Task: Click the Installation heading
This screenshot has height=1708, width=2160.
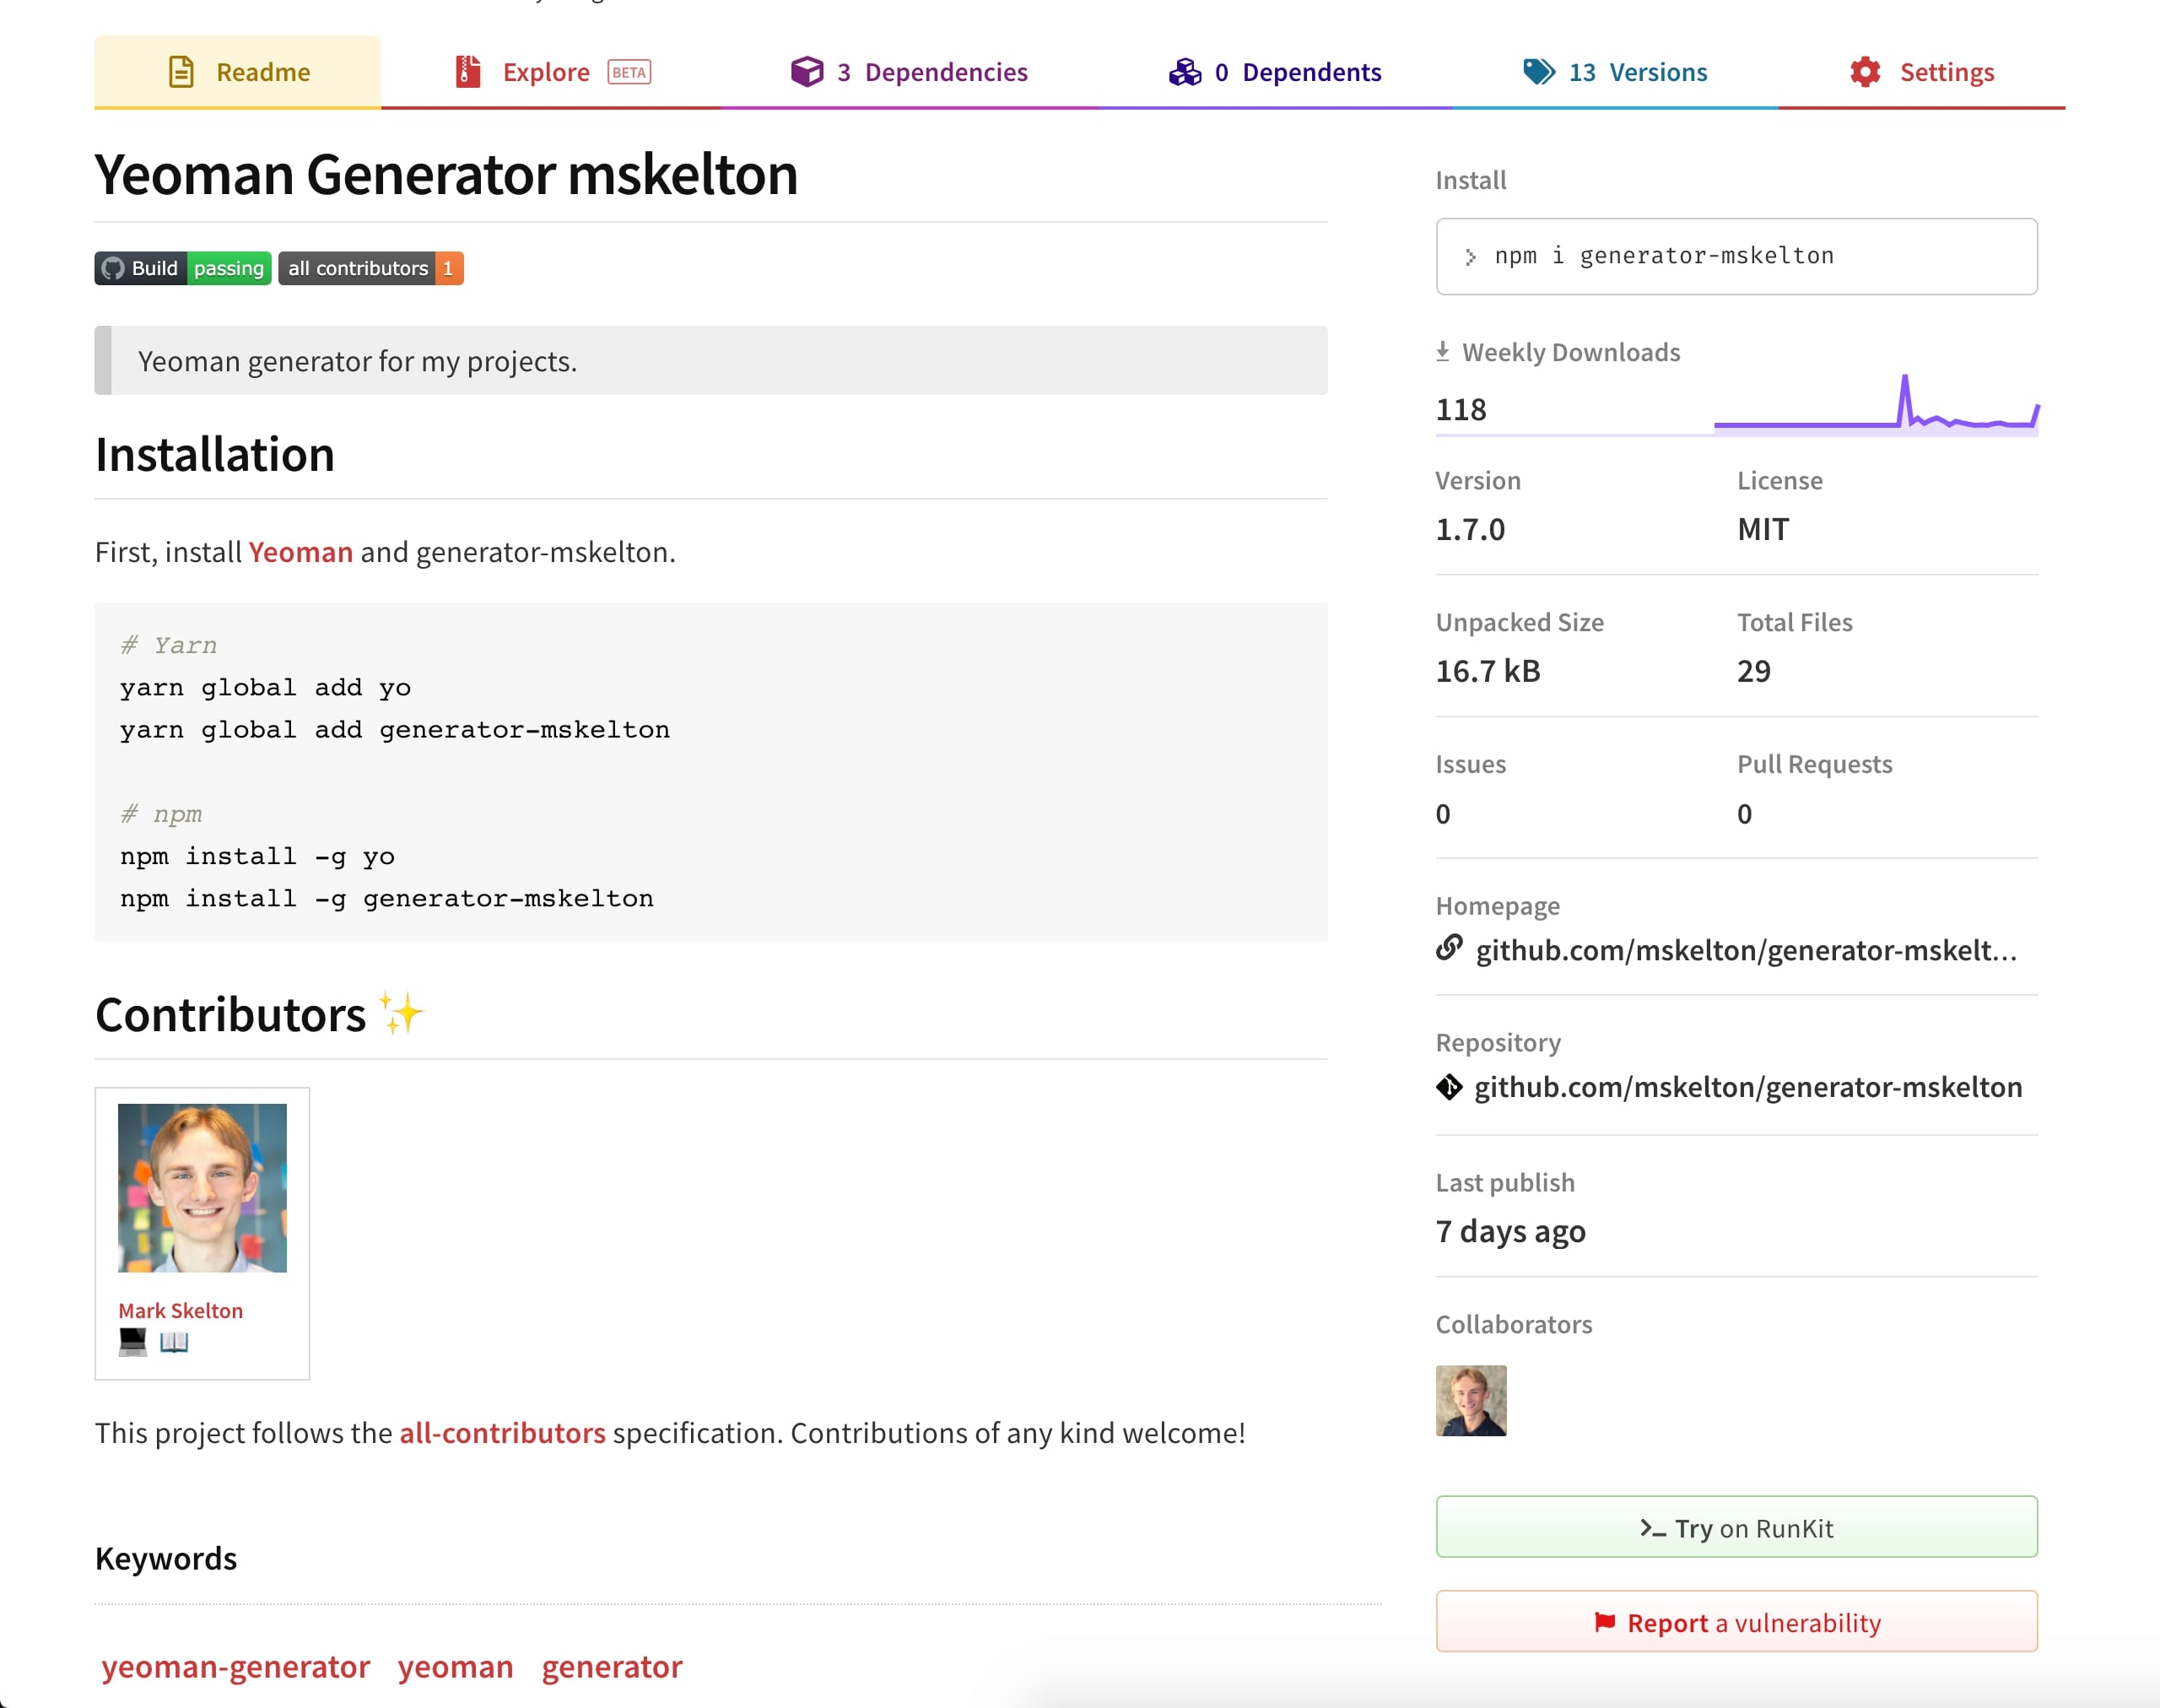Action: tap(215, 454)
